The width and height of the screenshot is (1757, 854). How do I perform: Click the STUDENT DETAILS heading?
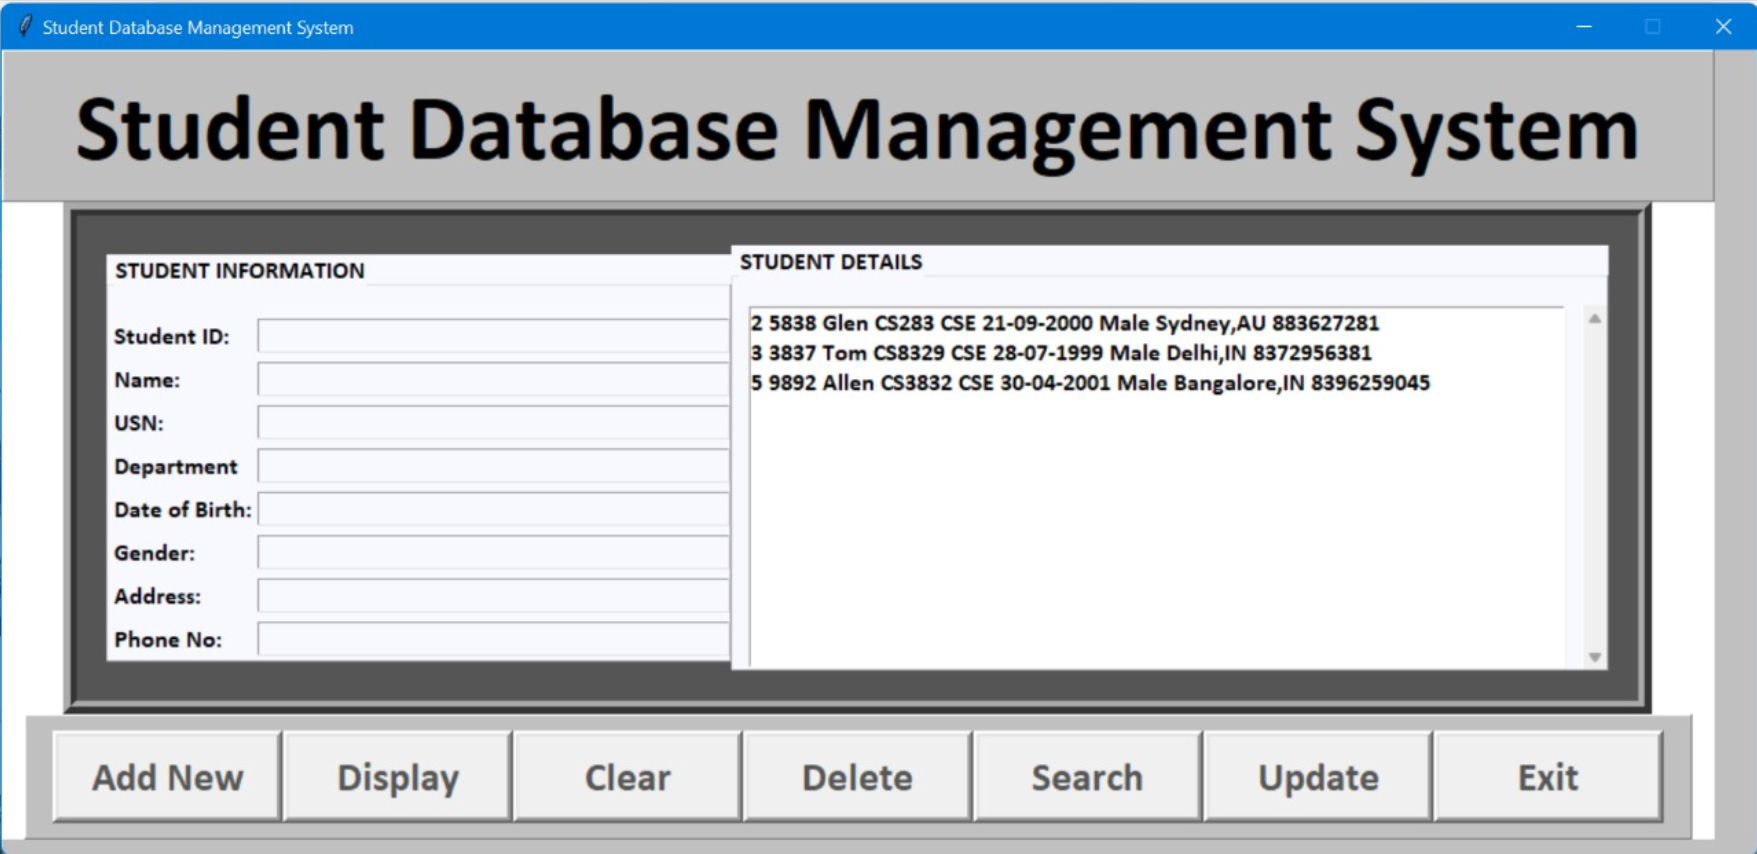pos(831,262)
